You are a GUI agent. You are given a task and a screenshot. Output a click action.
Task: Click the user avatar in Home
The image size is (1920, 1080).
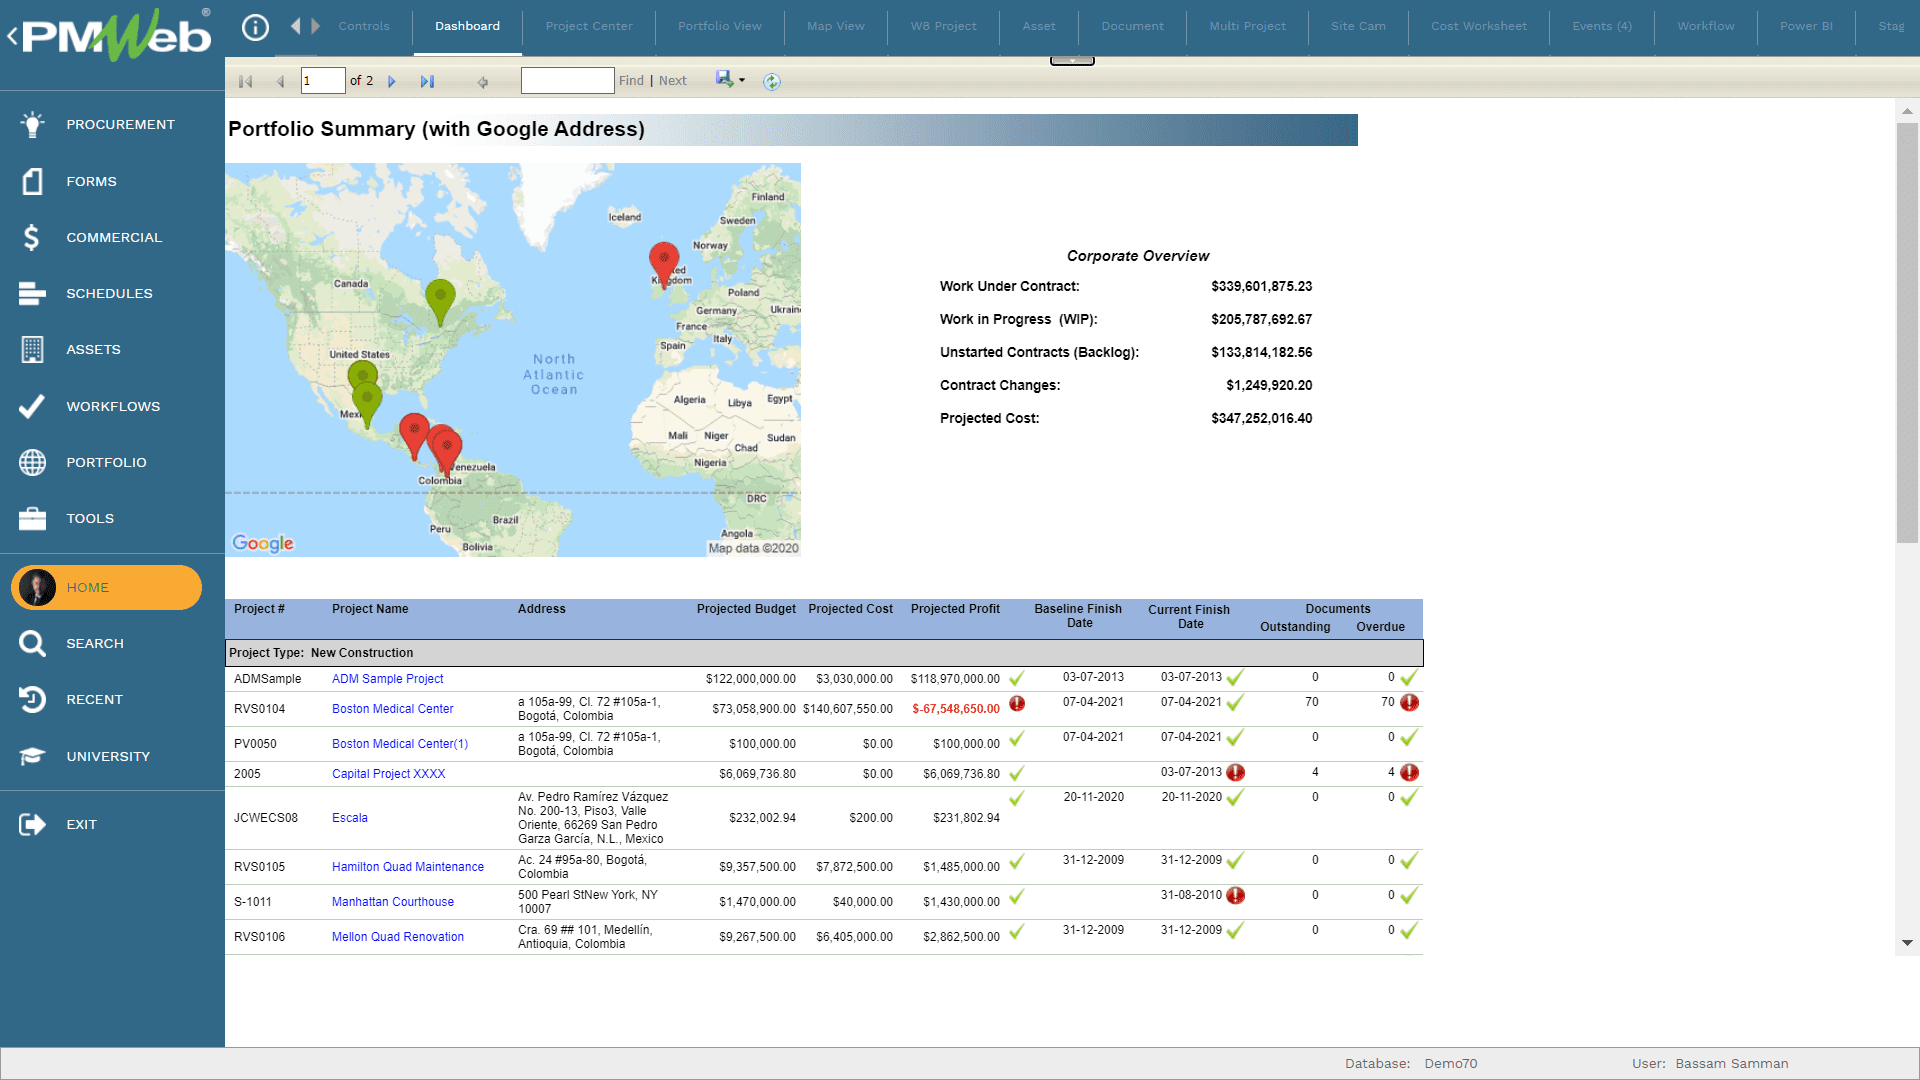pos(38,587)
